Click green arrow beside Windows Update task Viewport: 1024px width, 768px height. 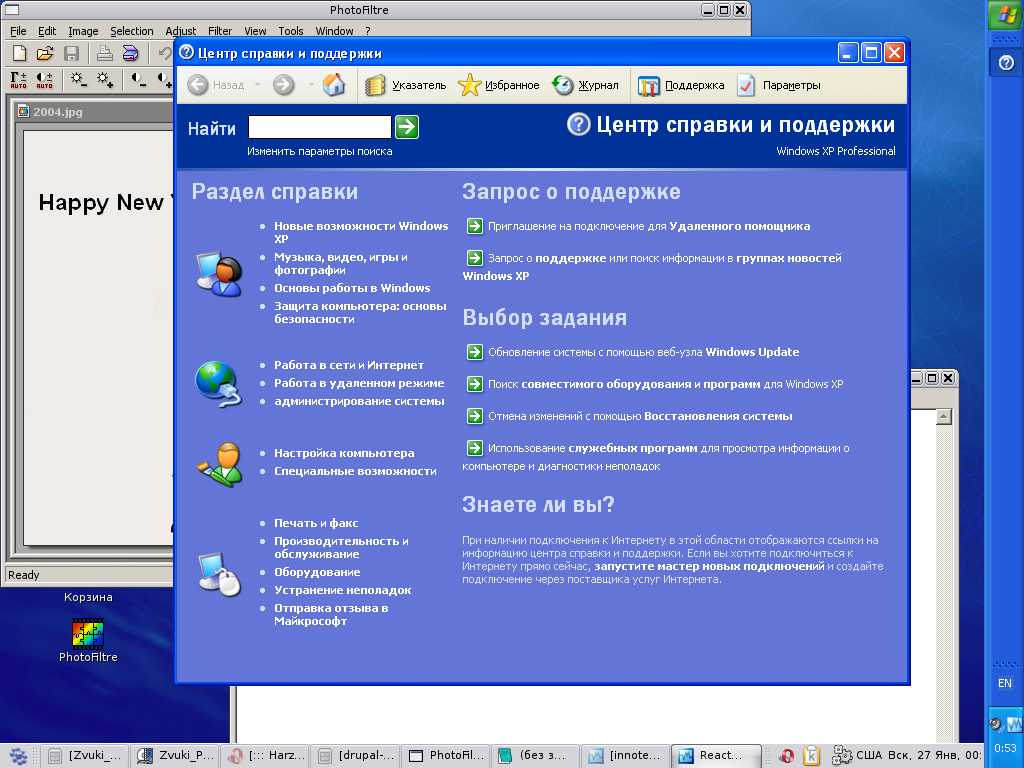coord(475,352)
